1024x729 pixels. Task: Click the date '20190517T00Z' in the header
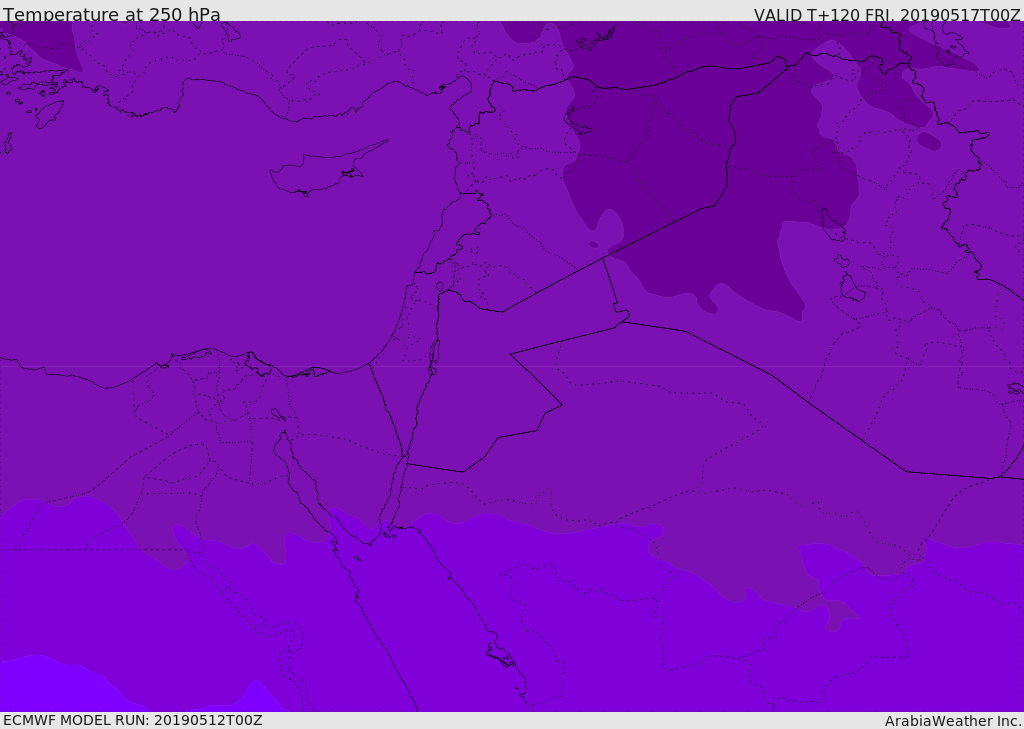[x=962, y=15]
